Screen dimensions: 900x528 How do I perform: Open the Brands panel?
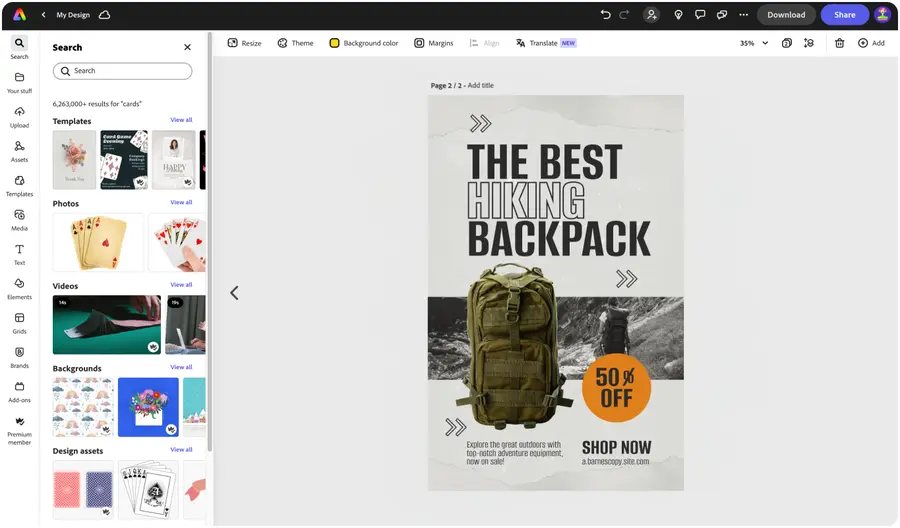(19, 357)
